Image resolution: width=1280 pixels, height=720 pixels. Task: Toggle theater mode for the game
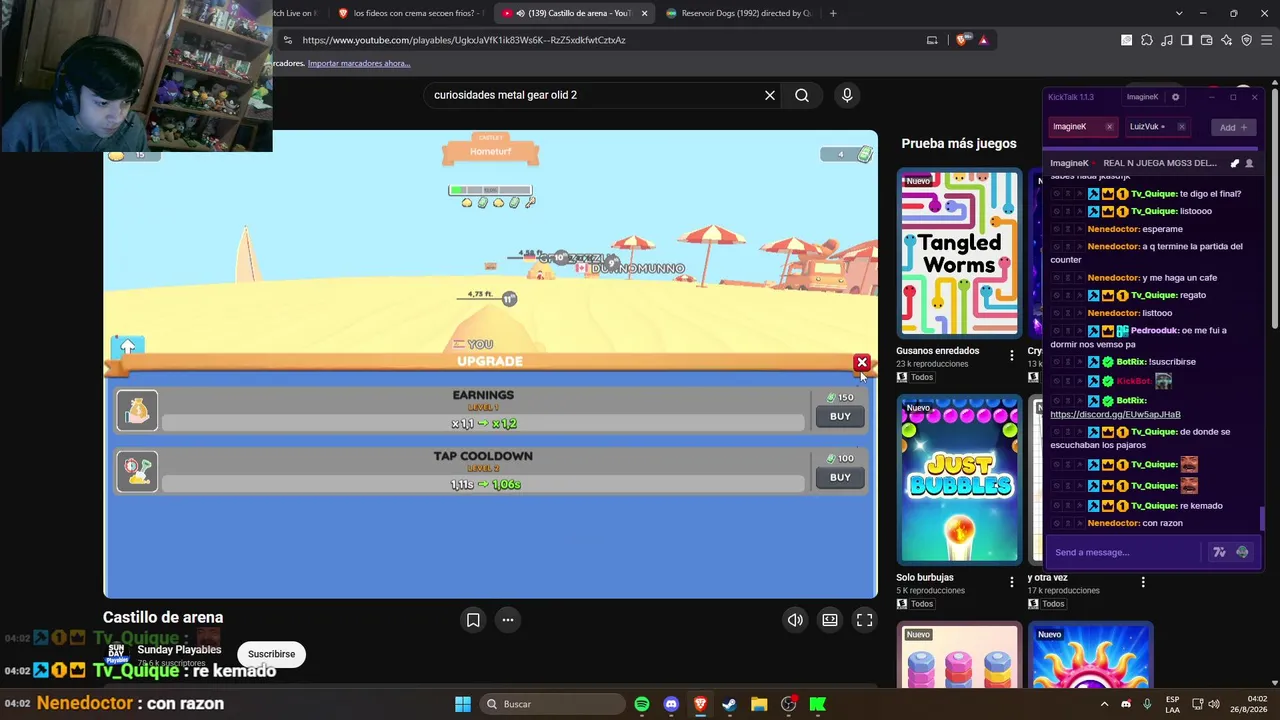pyautogui.click(x=830, y=620)
